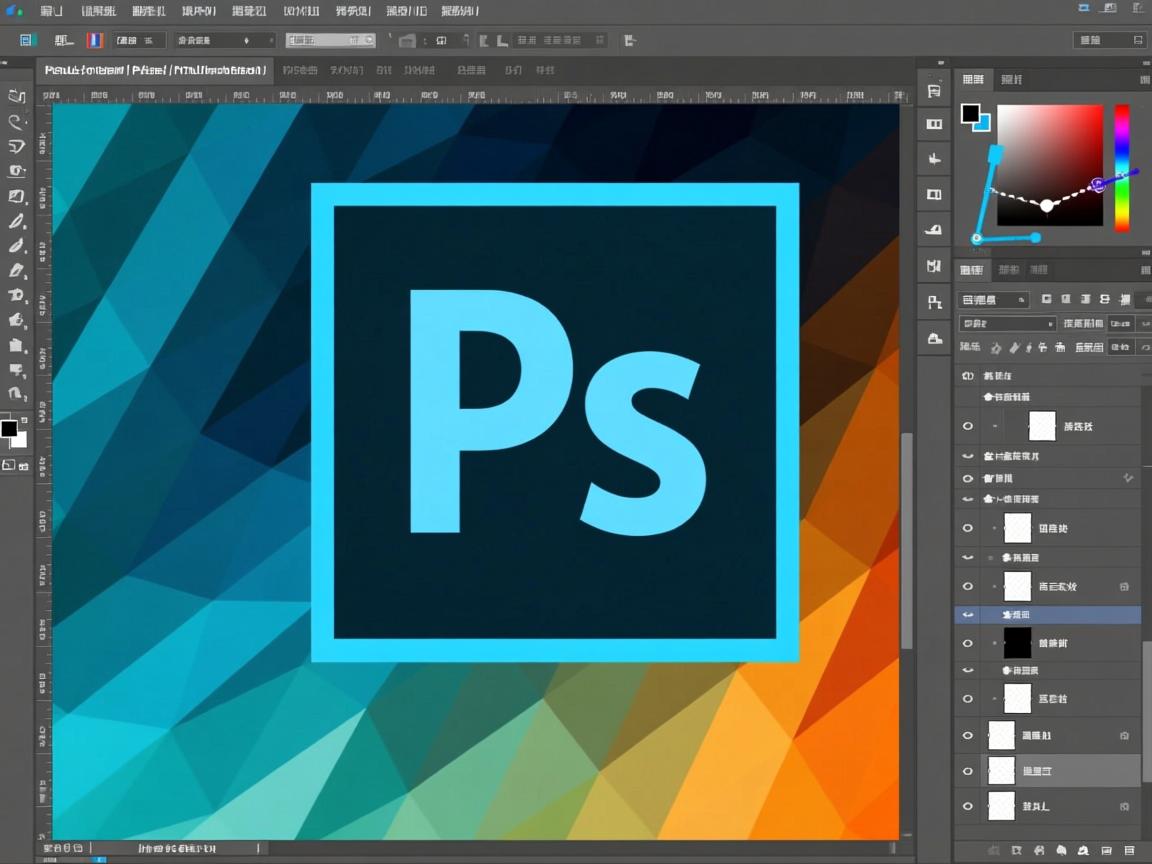The image size is (1152, 864).
Task: Select the Lasso tool in the left toolbar
Action: click(17, 121)
